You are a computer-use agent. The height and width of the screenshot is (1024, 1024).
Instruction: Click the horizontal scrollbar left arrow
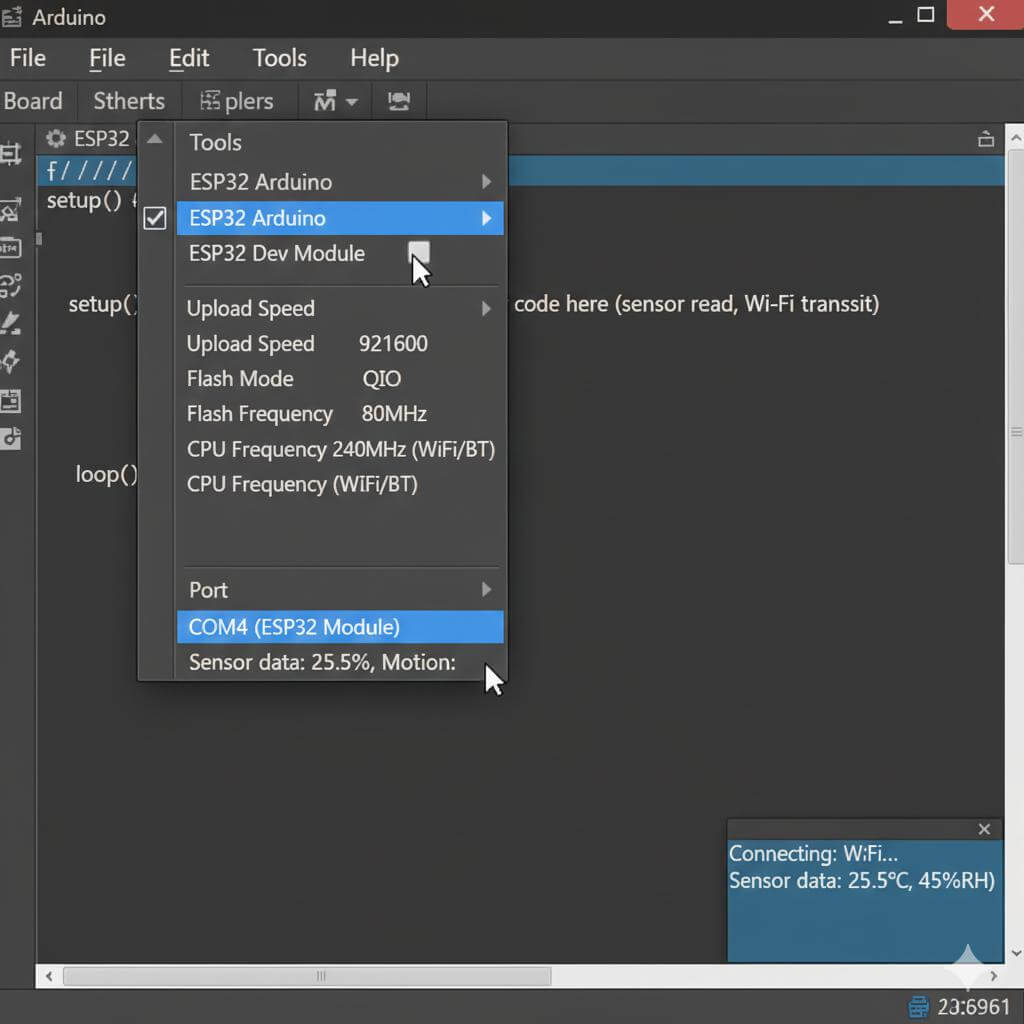click(49, 976)
